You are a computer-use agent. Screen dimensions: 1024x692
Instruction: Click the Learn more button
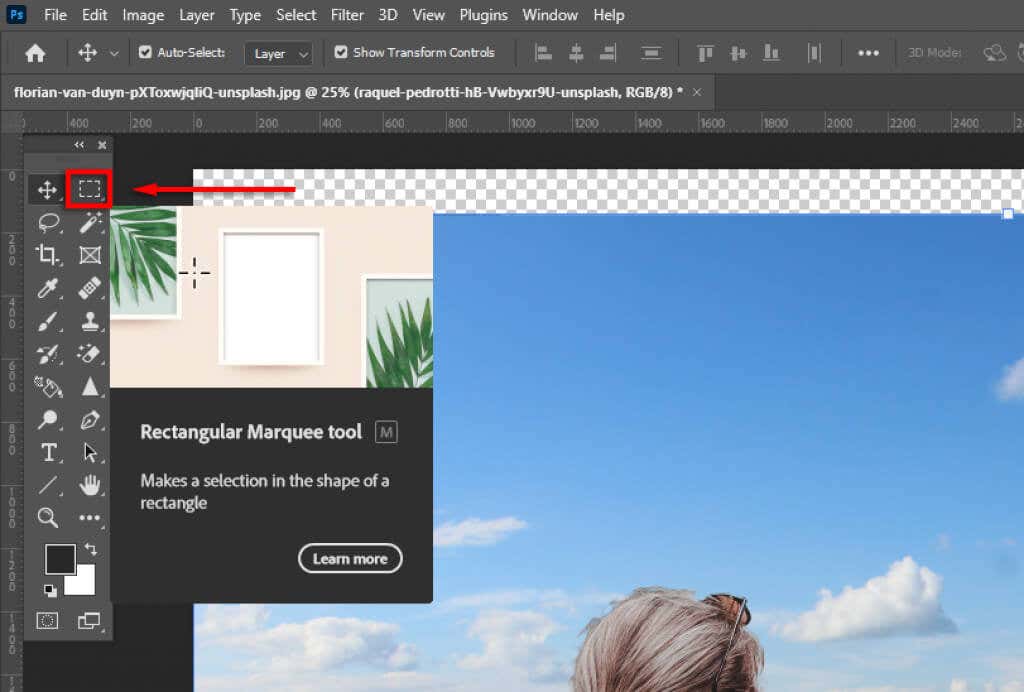coord(350,559)
